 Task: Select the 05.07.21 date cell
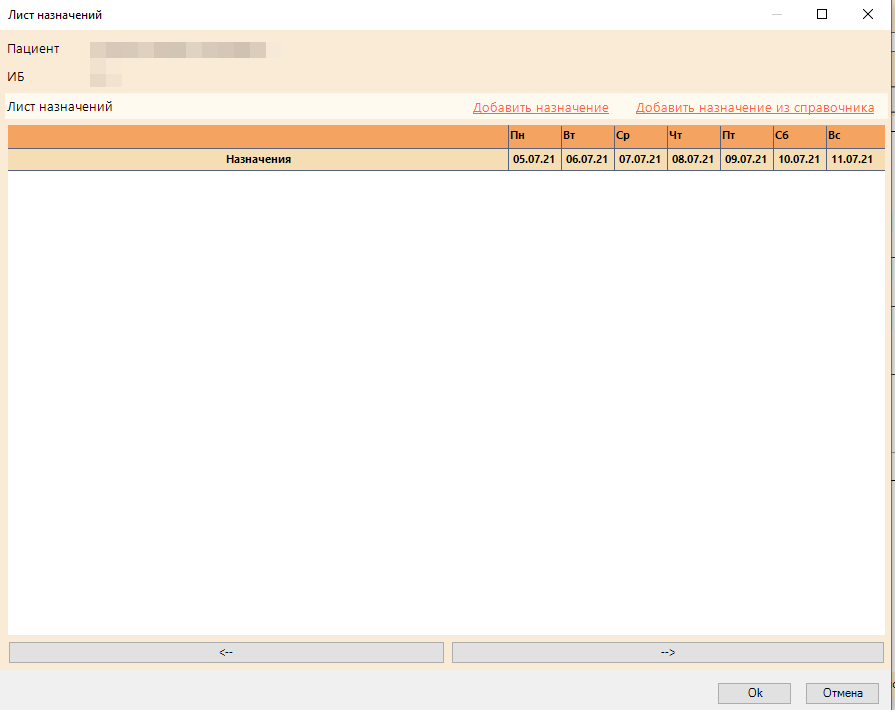(x=534, y=159)
